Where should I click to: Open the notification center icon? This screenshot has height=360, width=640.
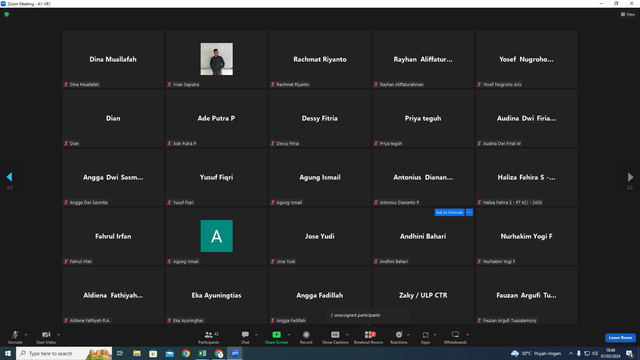coord(630,353)
